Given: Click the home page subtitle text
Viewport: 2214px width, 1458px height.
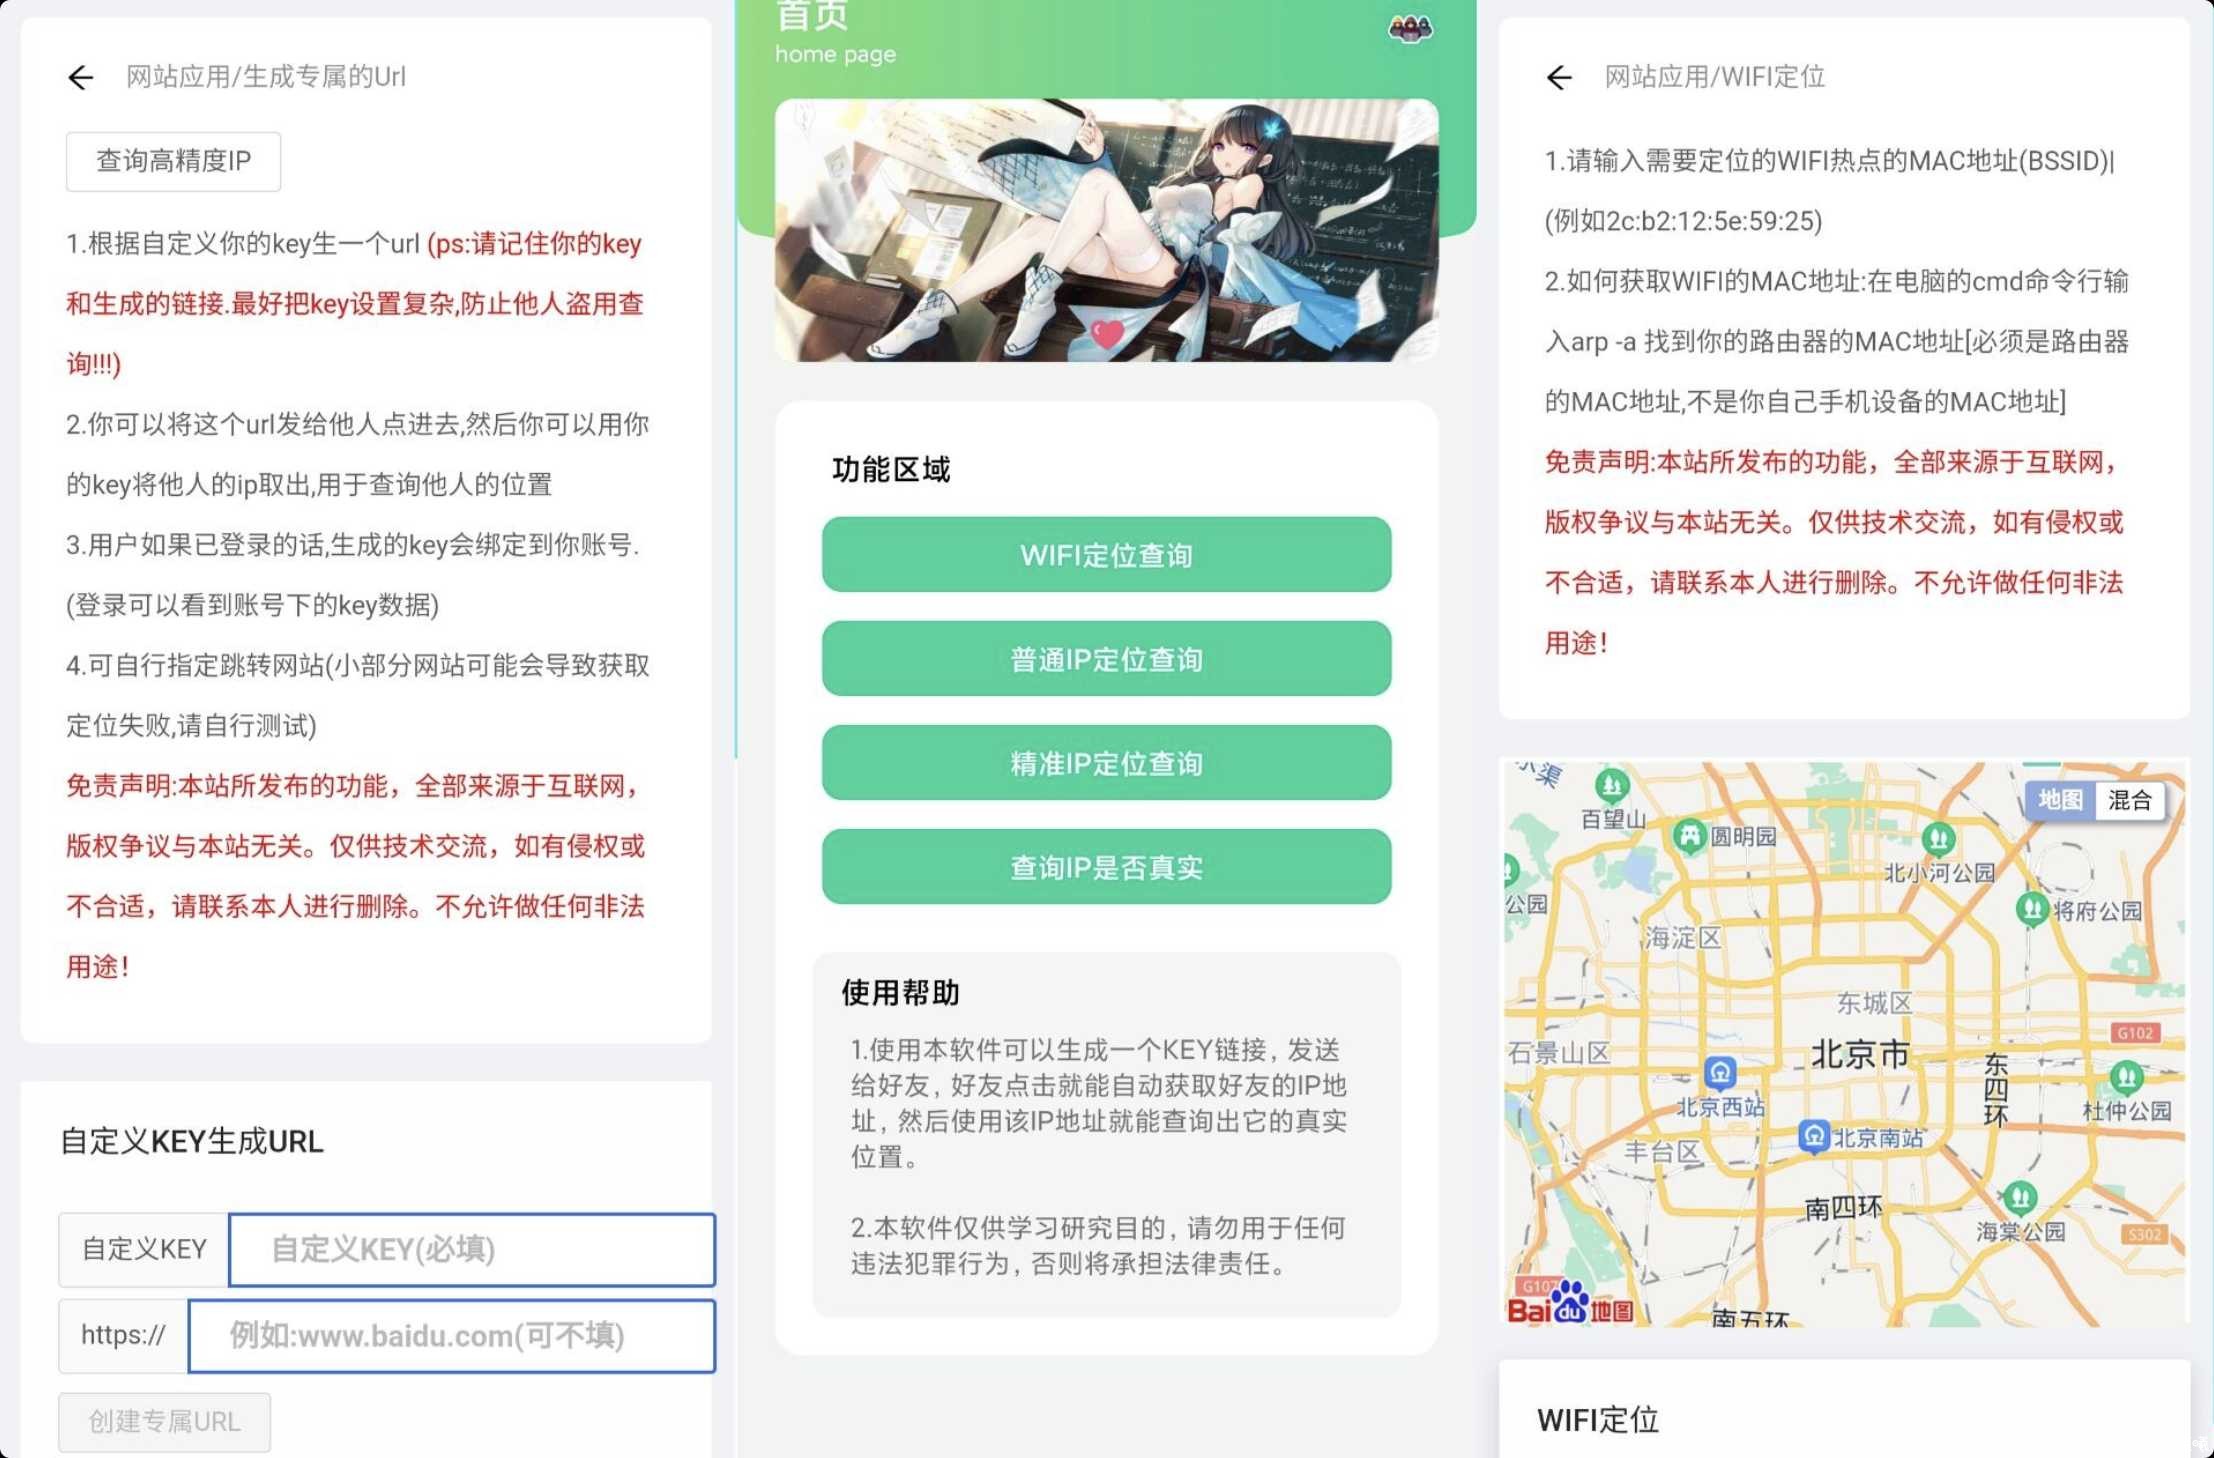Looking at the screenshot, I should (x=835, y=54).
